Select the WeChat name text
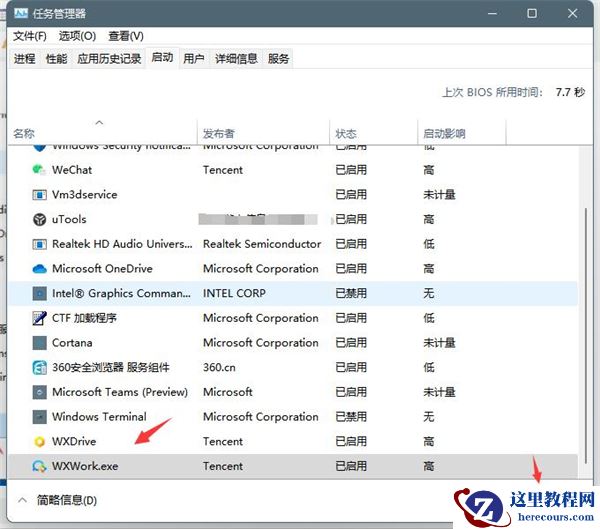 point(72,170)
